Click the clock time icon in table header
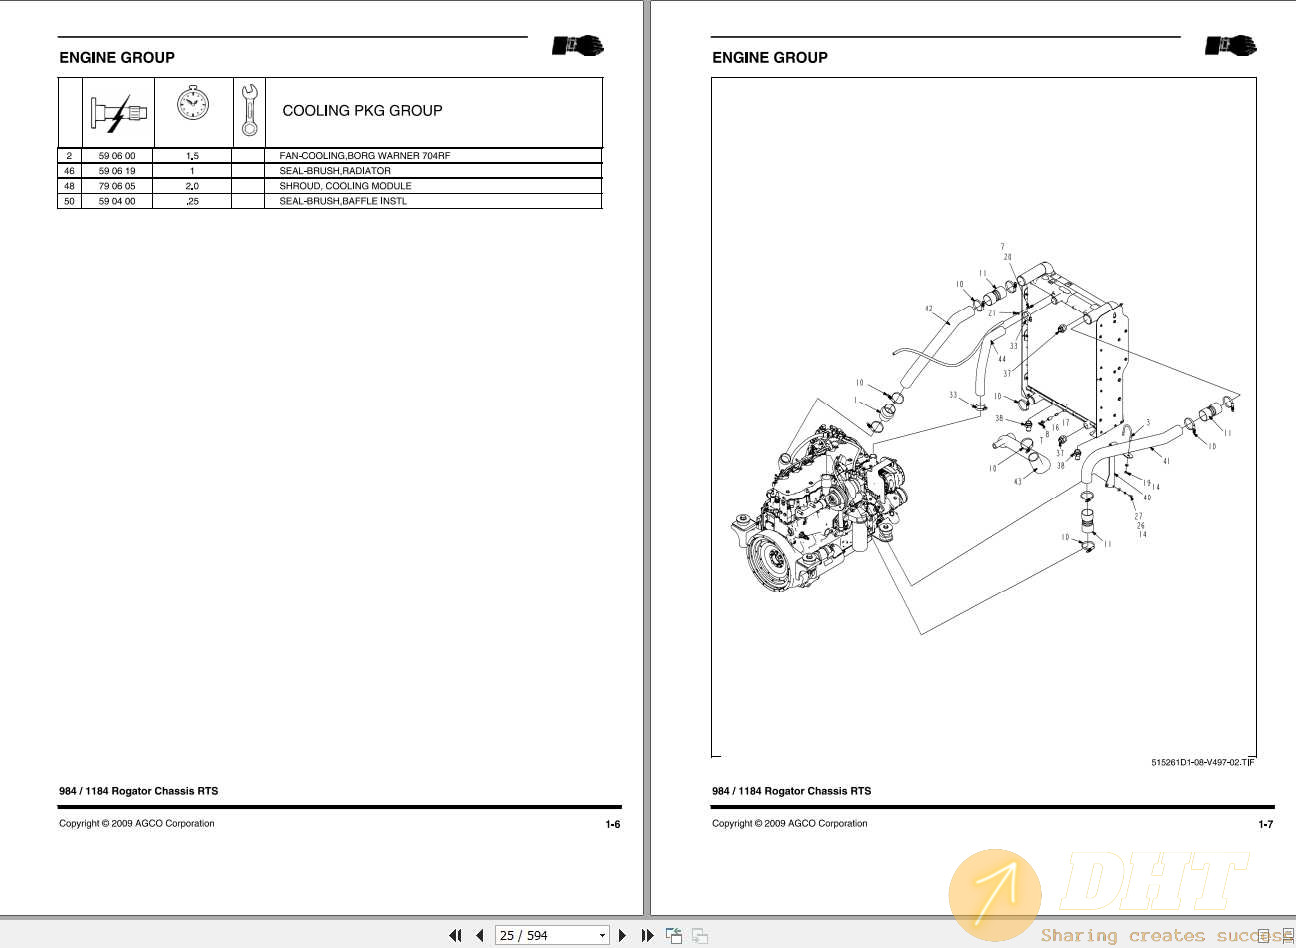 pyautogui.click(x=193, y=103)
